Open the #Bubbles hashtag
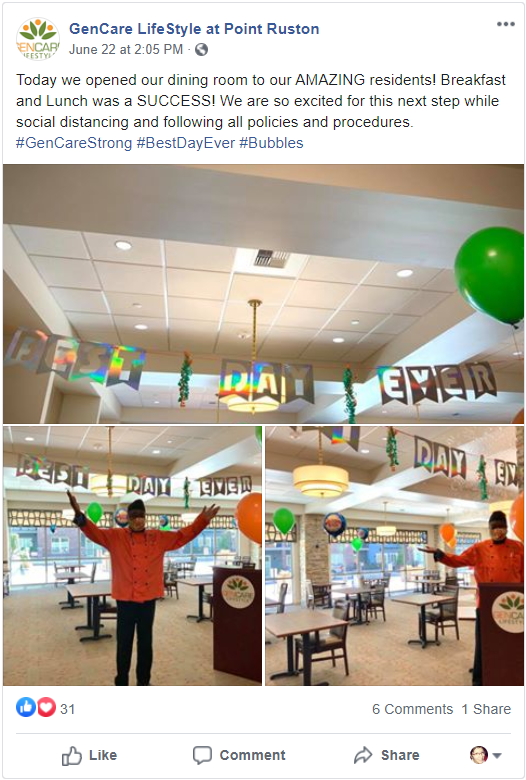The width and height of the screenshot is (526, 780). tap(271, 143)
